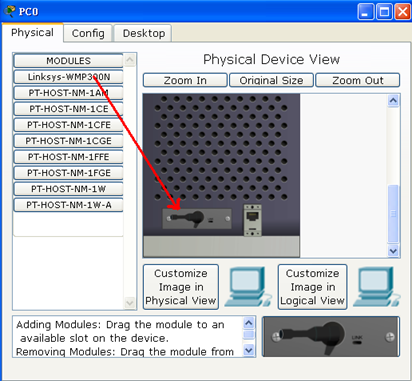Select the PT-HOST-NM-1AM module
This screenshot has width=412, height=381.
click(x=68, y=93)
